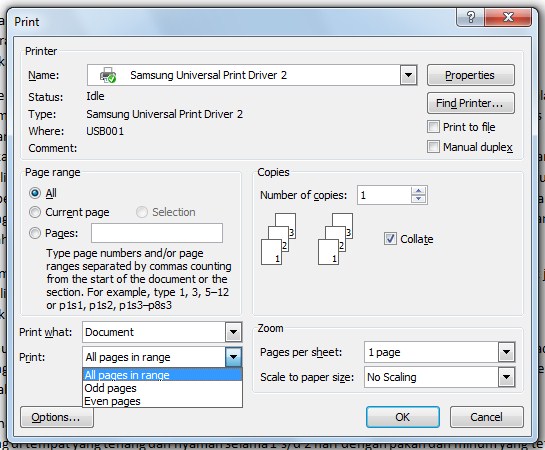545x450 pixels.
Task: Click the Options button
Action: pyautogui.click(x=57, y=417)
